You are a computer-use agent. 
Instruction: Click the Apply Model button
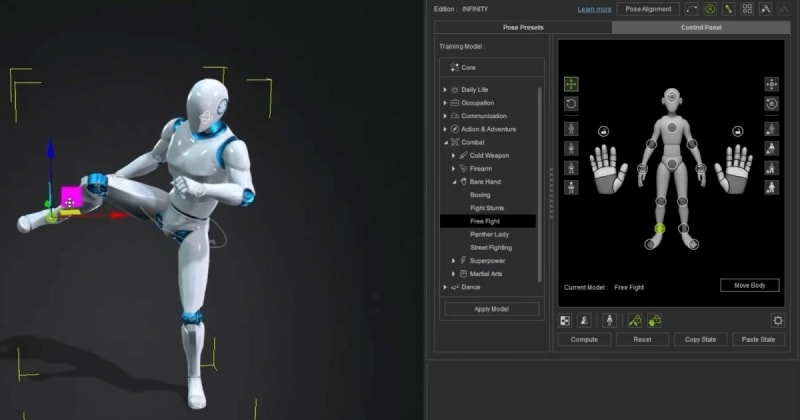[x=491, y=309]
